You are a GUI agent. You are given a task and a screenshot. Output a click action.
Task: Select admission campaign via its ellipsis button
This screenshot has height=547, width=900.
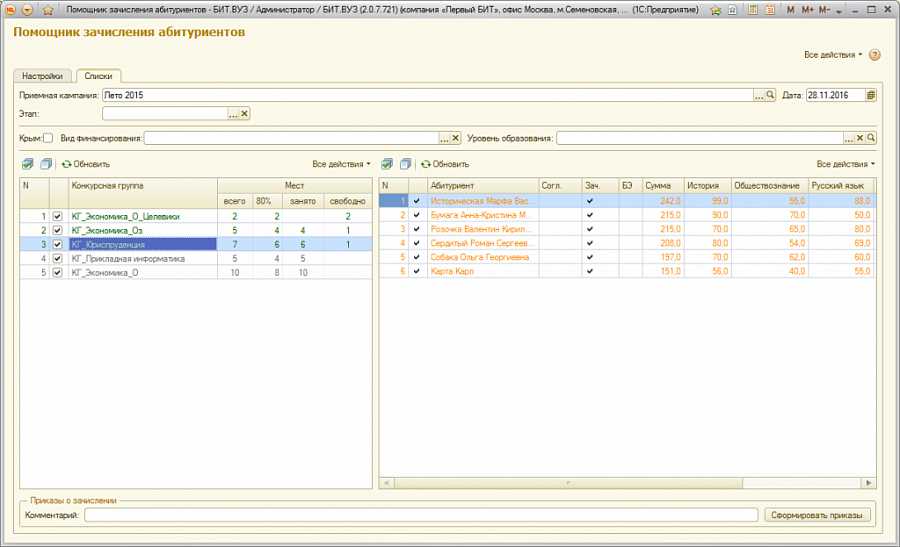[759, 95]
